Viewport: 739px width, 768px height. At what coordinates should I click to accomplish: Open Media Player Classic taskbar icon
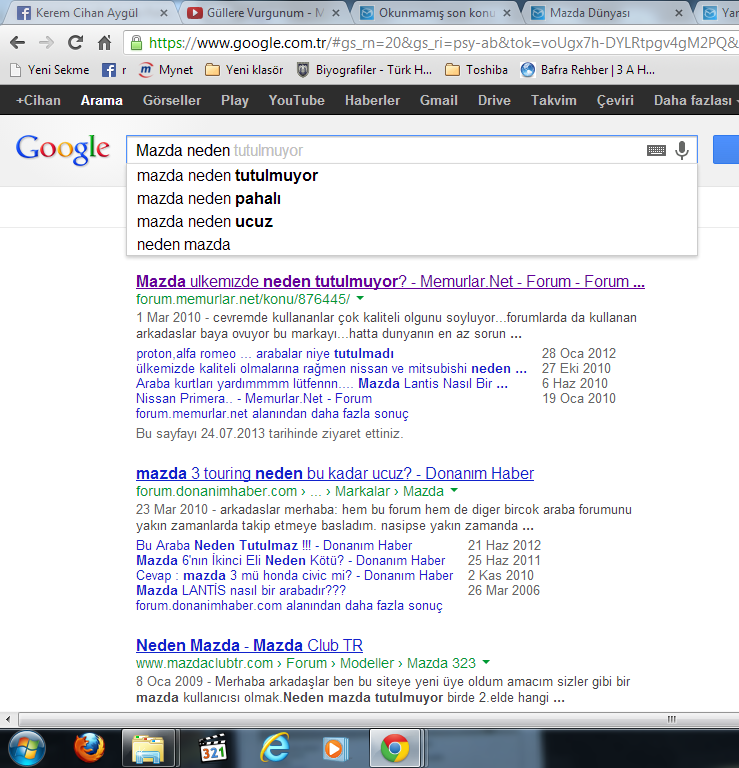[214, 749]
